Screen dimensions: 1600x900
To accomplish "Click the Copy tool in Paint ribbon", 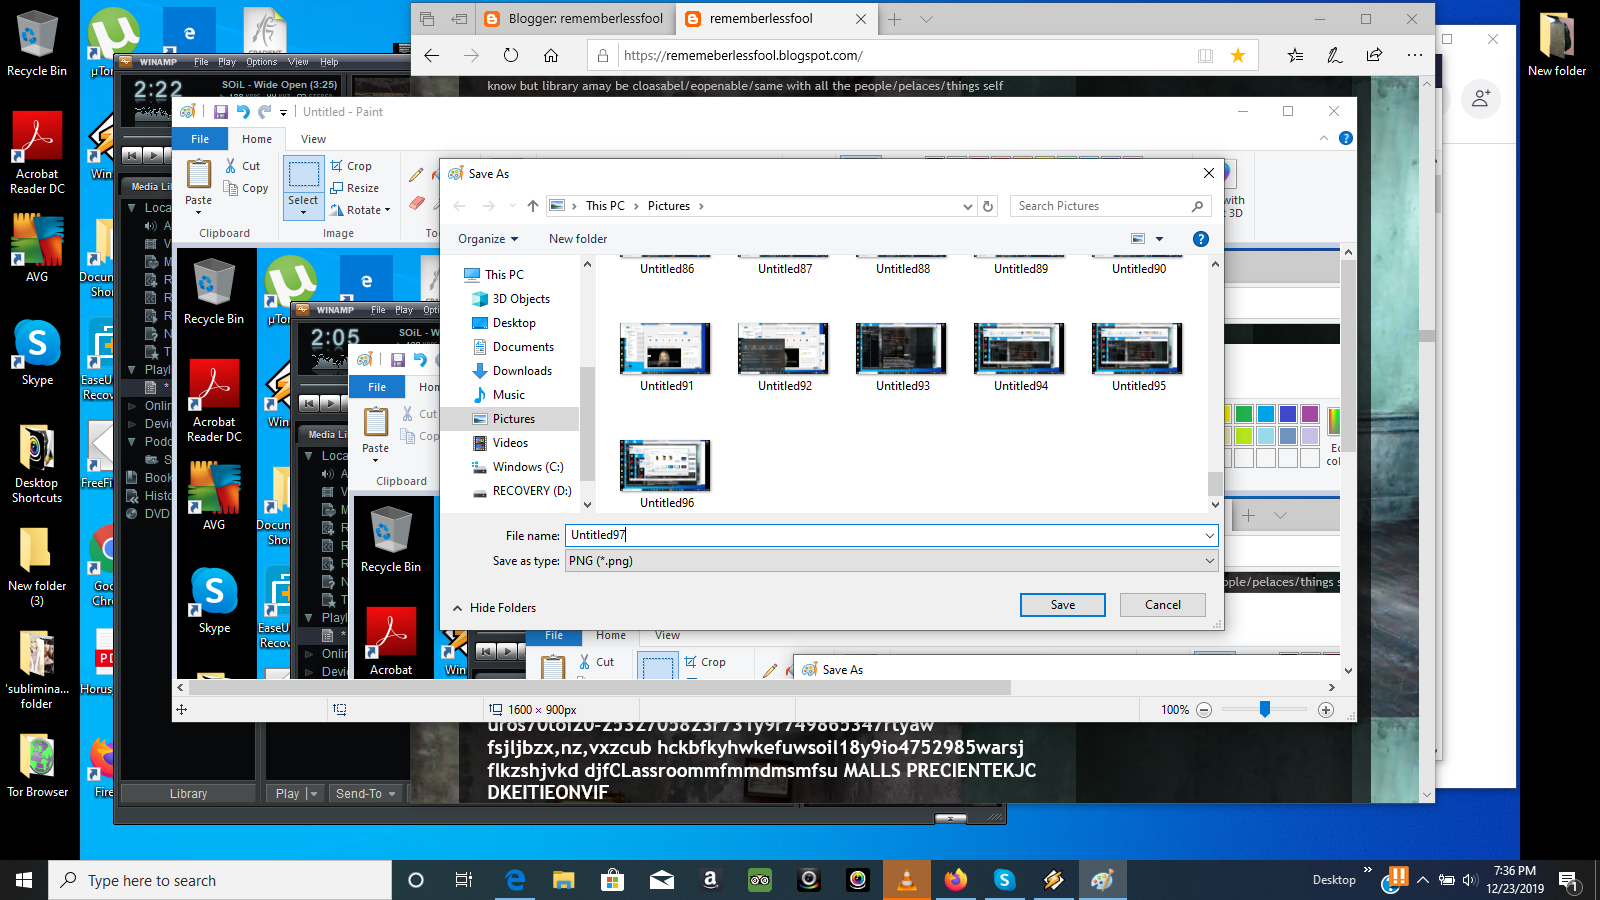I will pyautogui.click(x=246, y=188).
